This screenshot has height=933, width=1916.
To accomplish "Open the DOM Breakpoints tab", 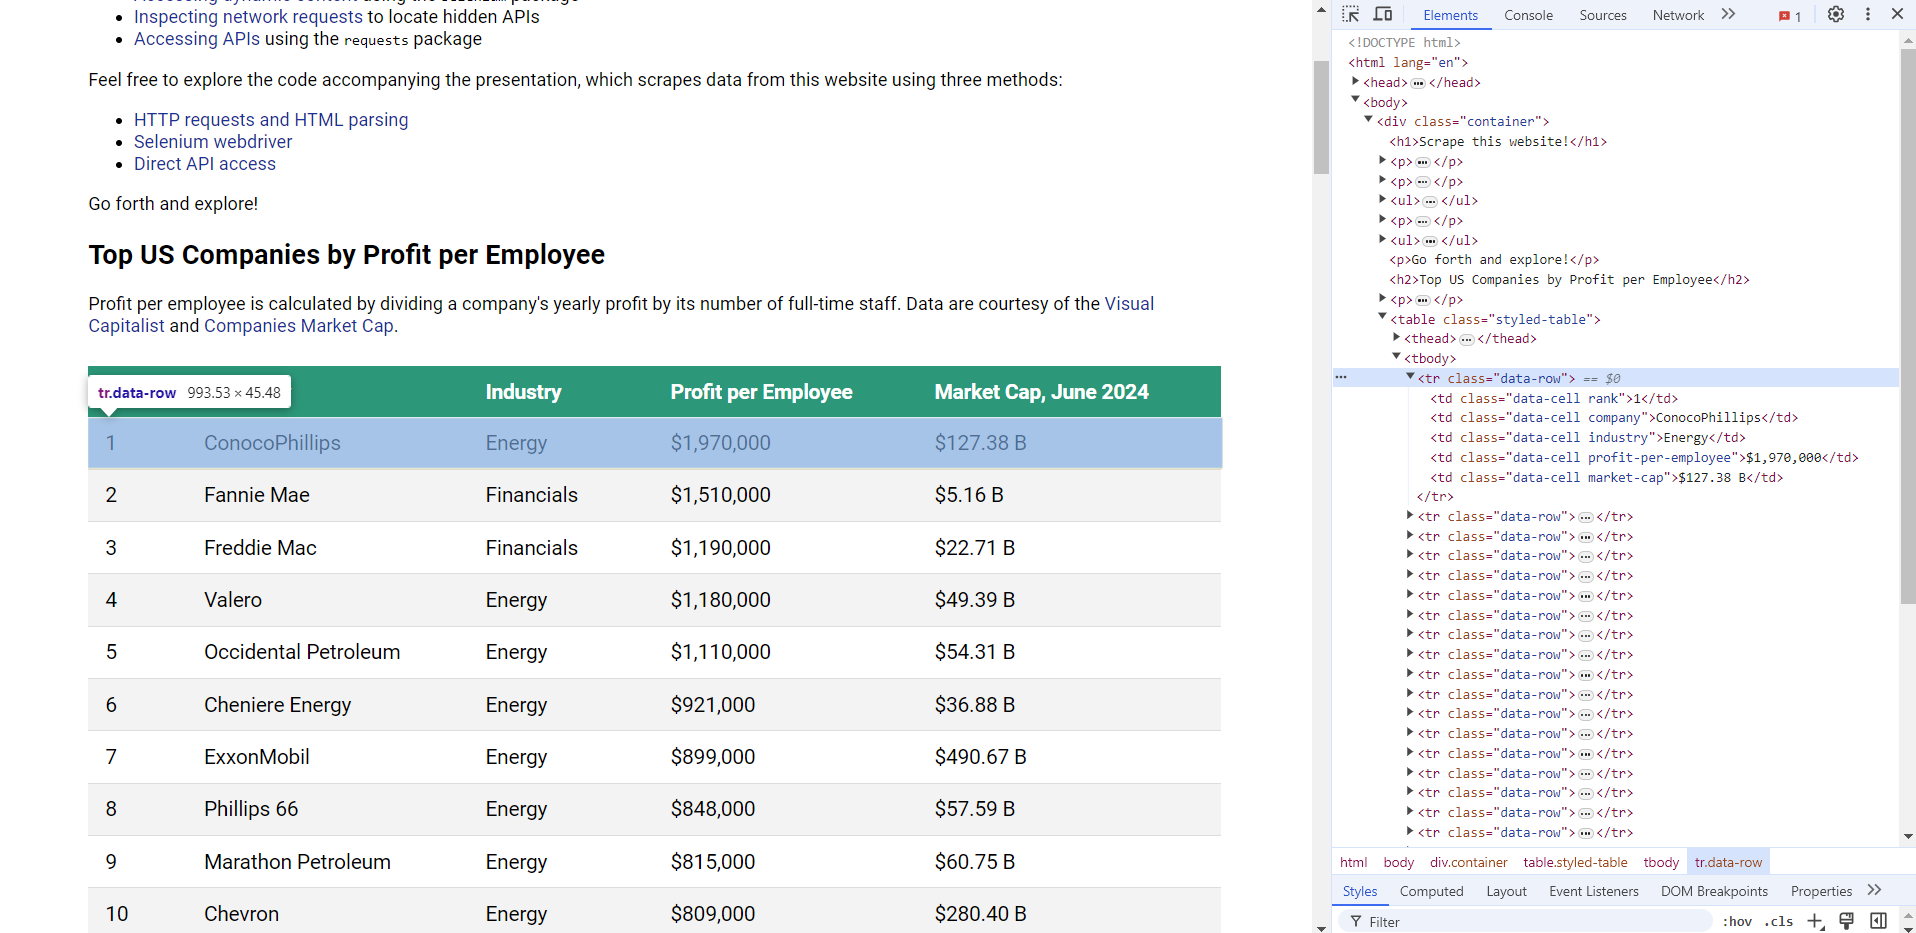I will click(1714, 891).
